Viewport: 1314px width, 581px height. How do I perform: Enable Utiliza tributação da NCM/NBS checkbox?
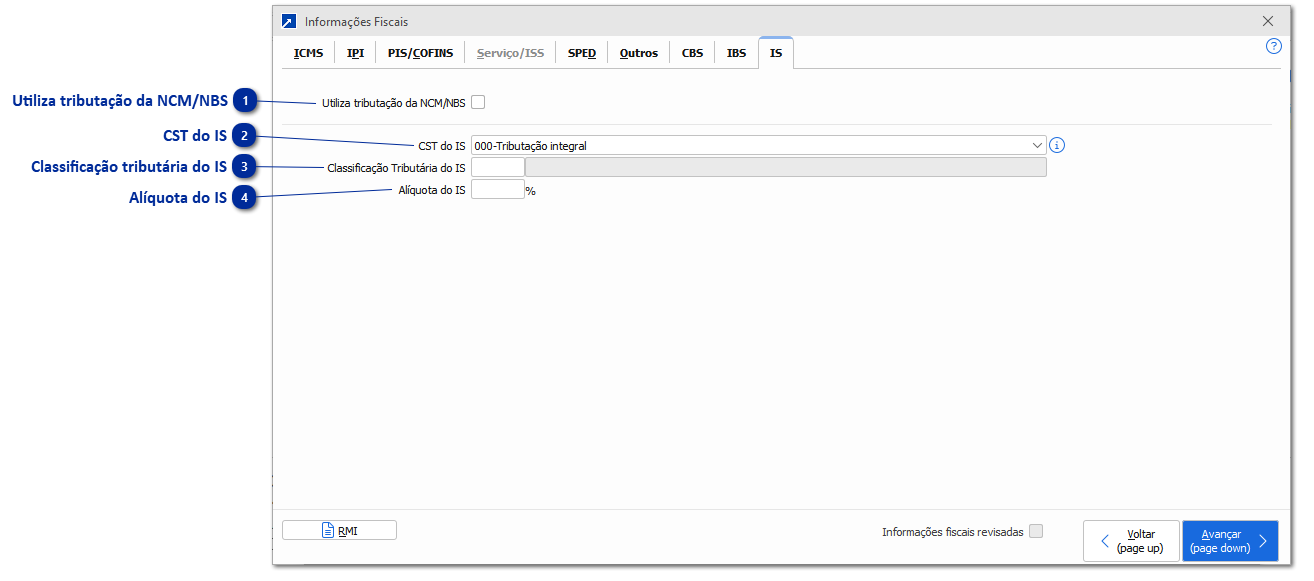[478, 102]
